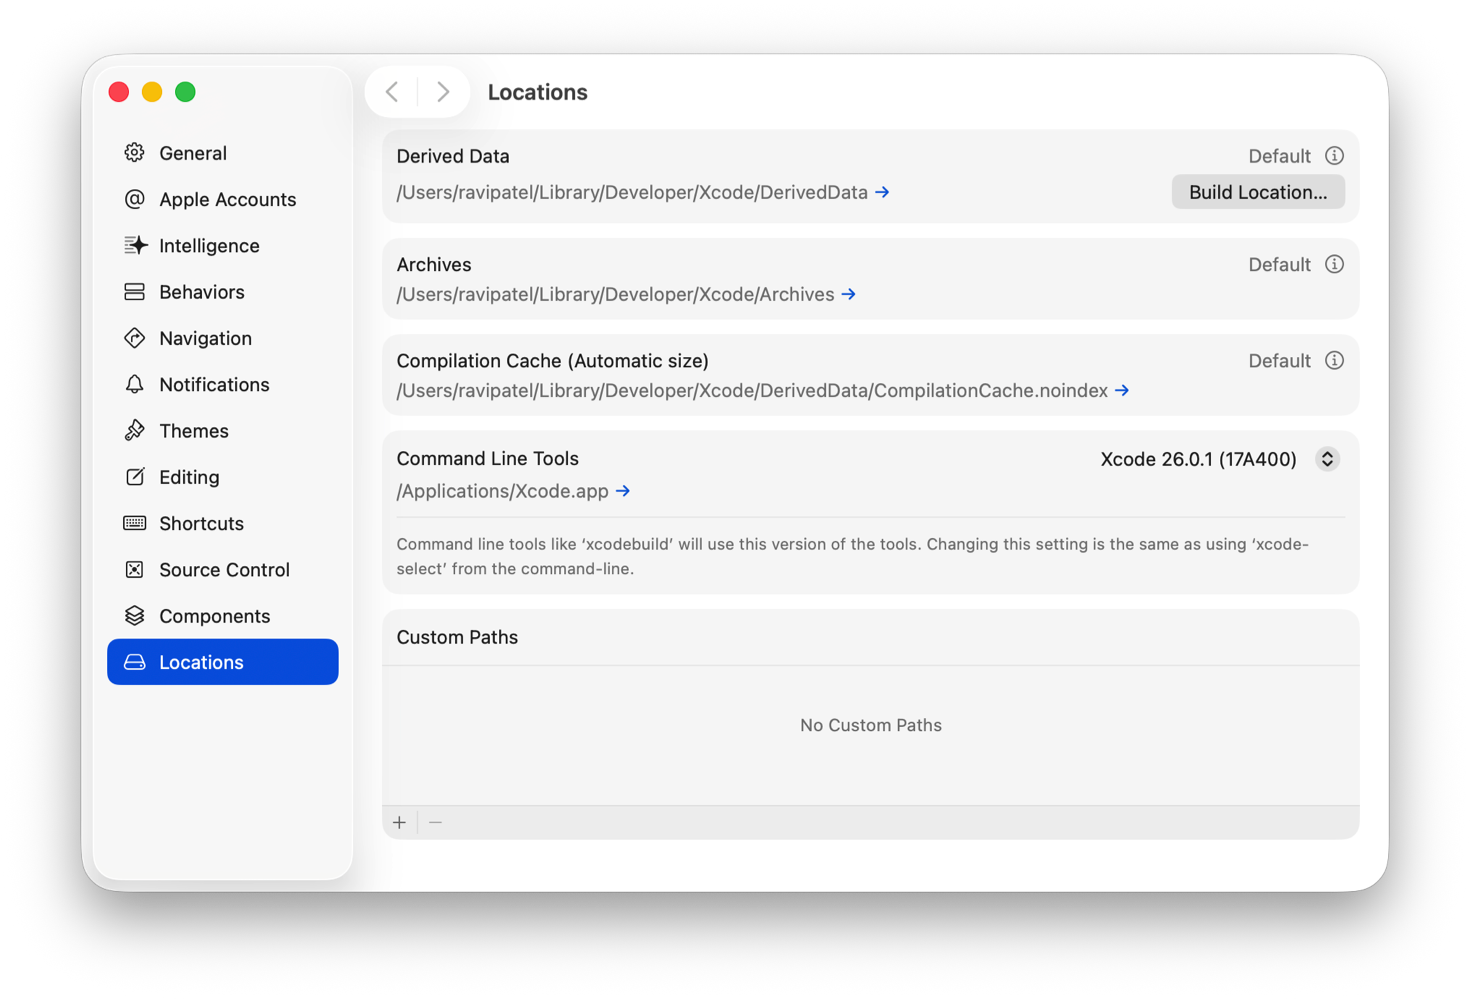
Task: Go to Source Control settings
Action: (x=223, y=570)
